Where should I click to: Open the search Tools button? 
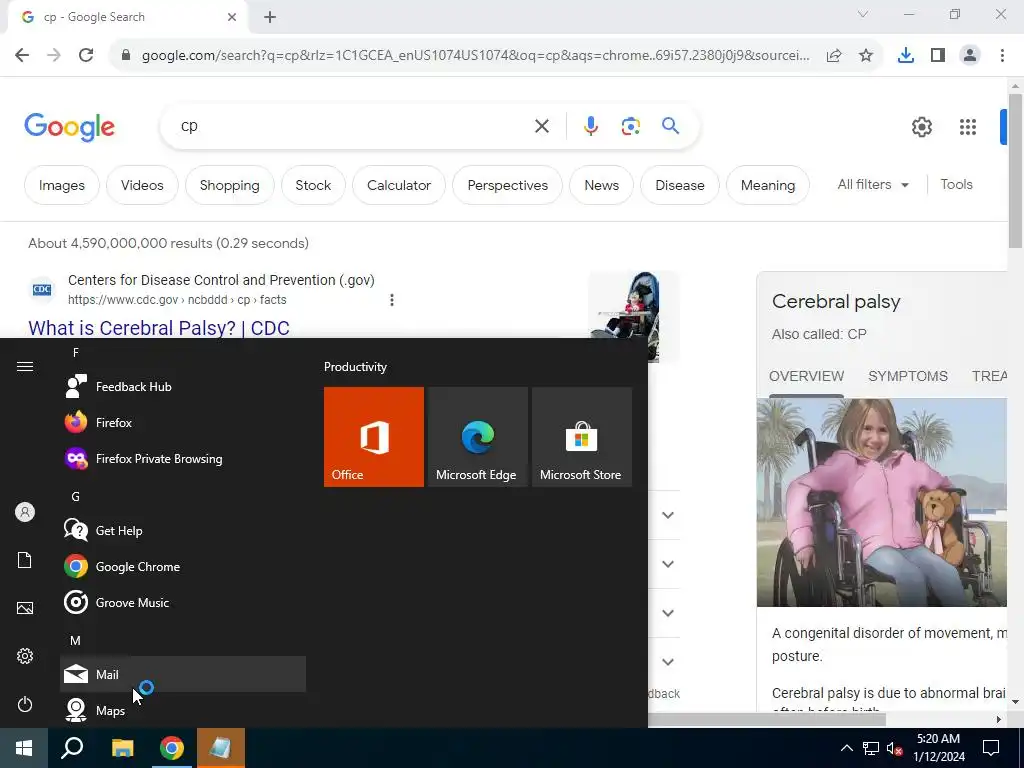click(957, 185)
